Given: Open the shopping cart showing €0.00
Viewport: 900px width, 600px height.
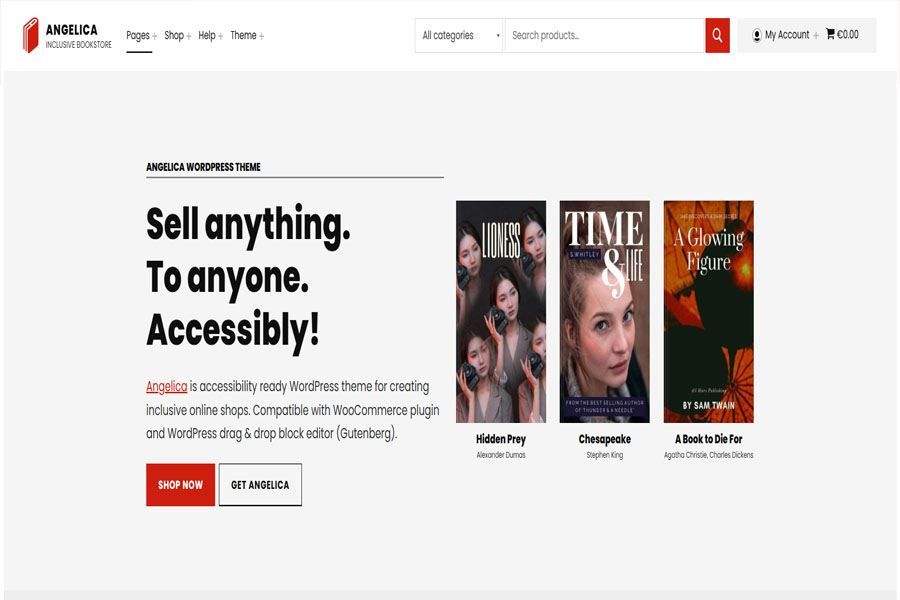Looking at the screenshot, I should [843, 33].
